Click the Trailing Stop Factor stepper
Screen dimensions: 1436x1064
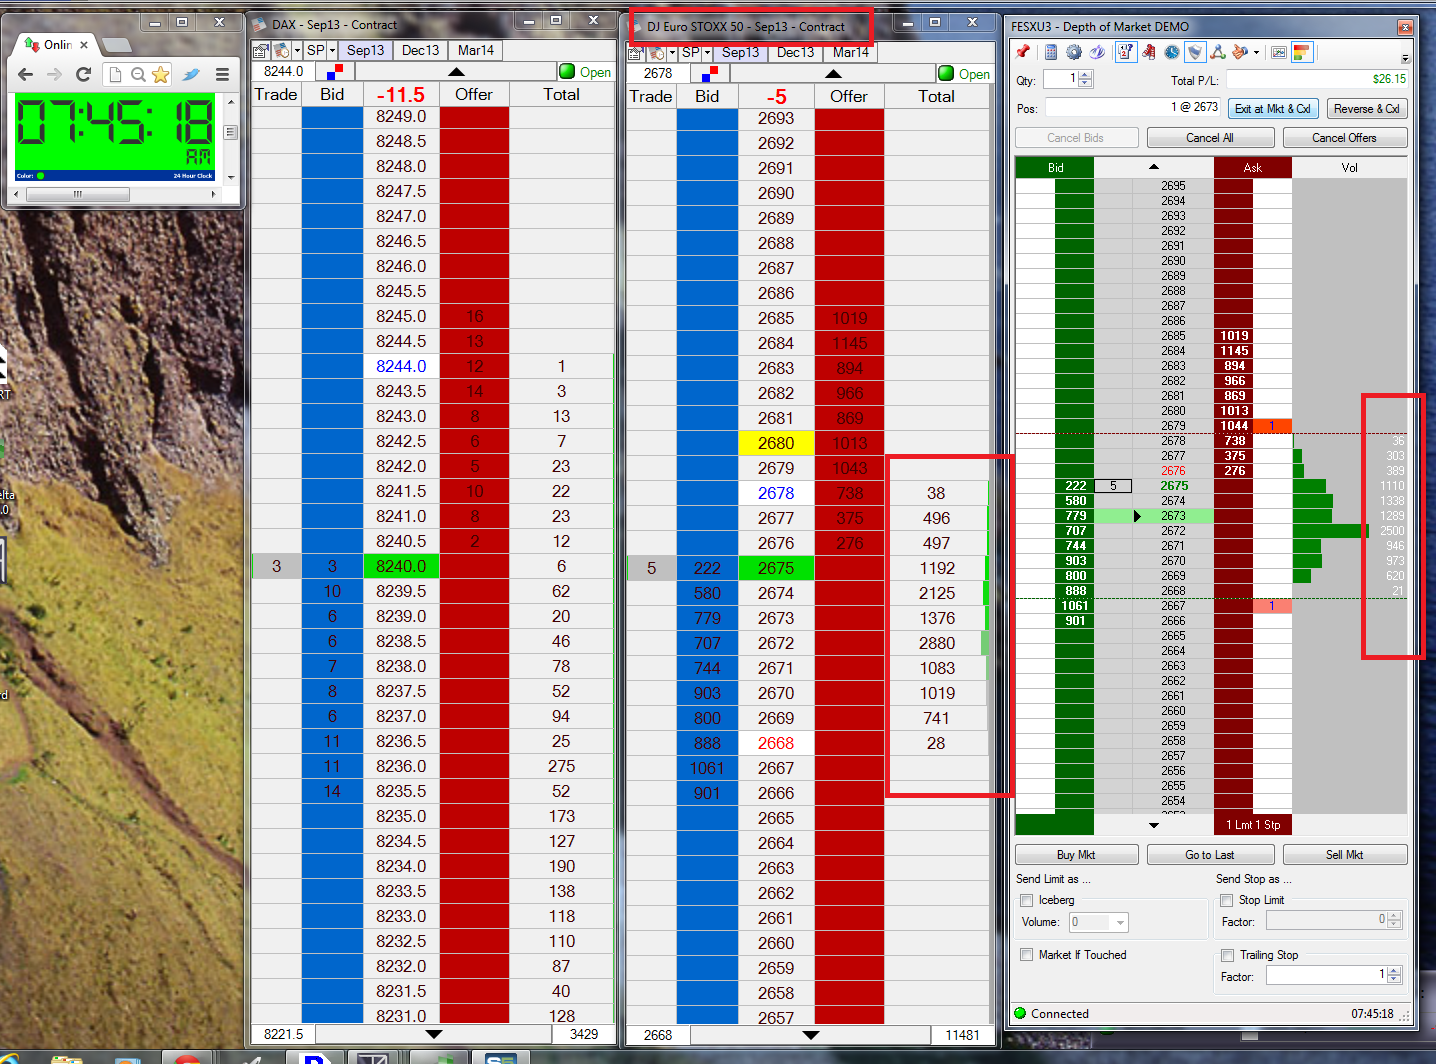pos(1395,975)
